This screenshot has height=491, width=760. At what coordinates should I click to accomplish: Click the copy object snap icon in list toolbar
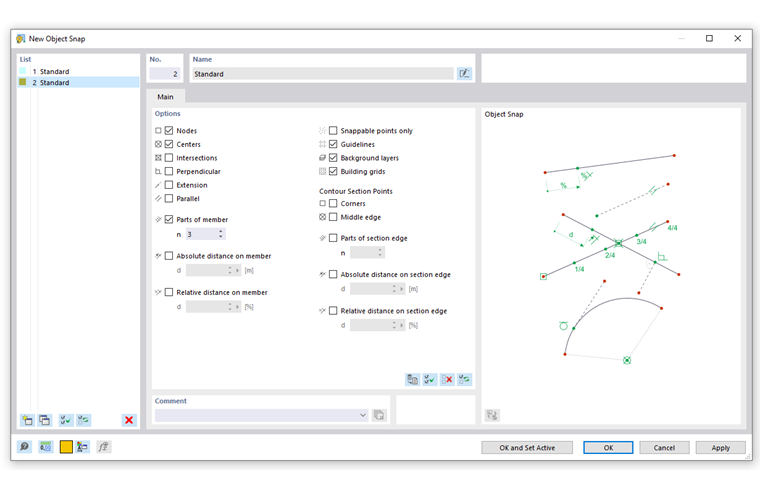pyautogui.click(x=45, y=420)
